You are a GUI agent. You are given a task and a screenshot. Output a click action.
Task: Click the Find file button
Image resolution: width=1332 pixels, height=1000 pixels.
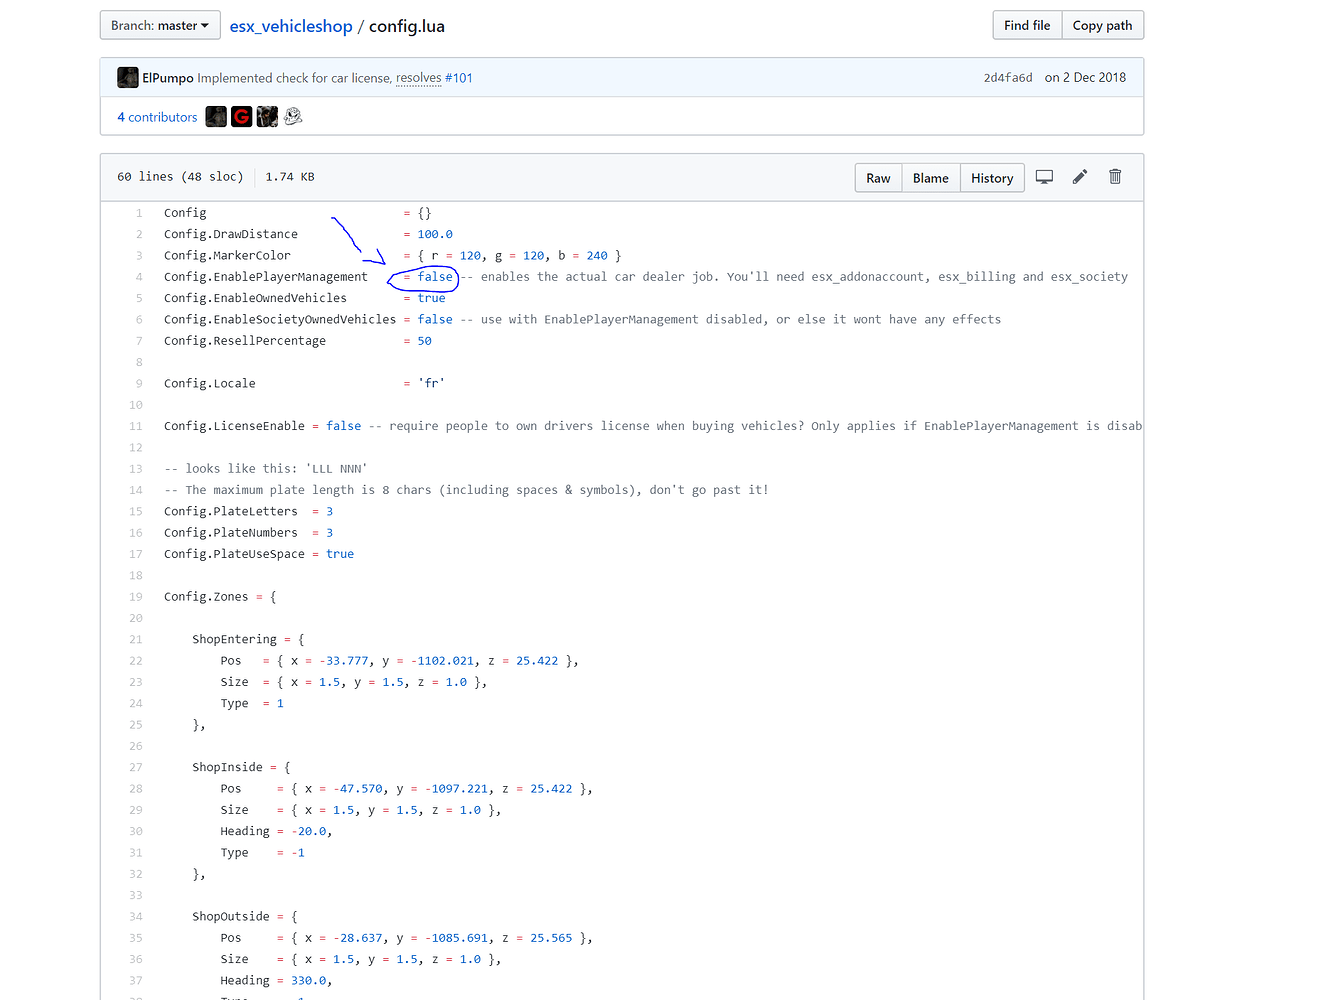(1027, 25)
